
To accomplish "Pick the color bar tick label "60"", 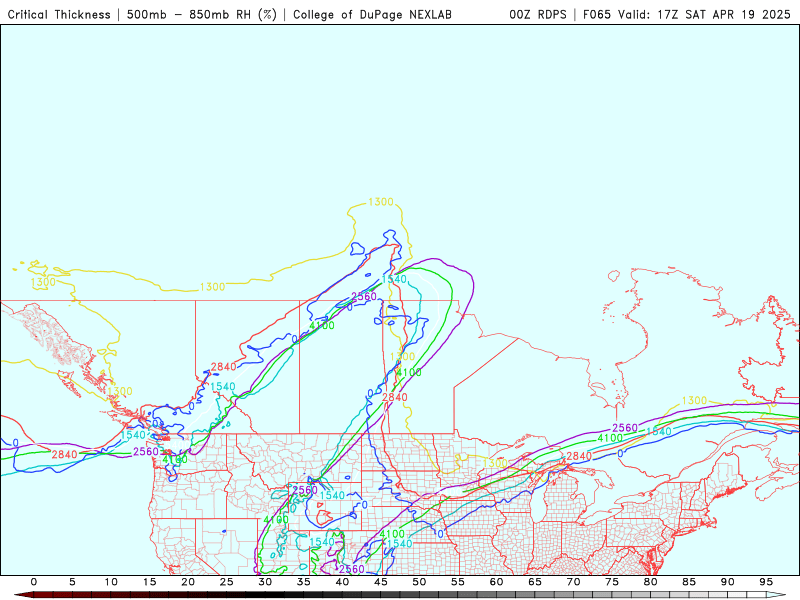I will point(496,582).
